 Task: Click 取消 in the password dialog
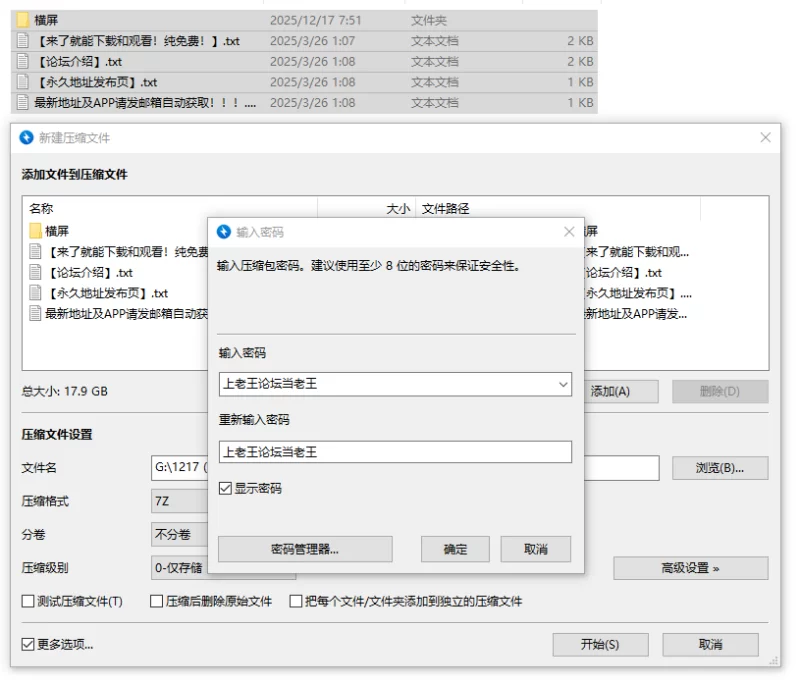click(536, 549)
